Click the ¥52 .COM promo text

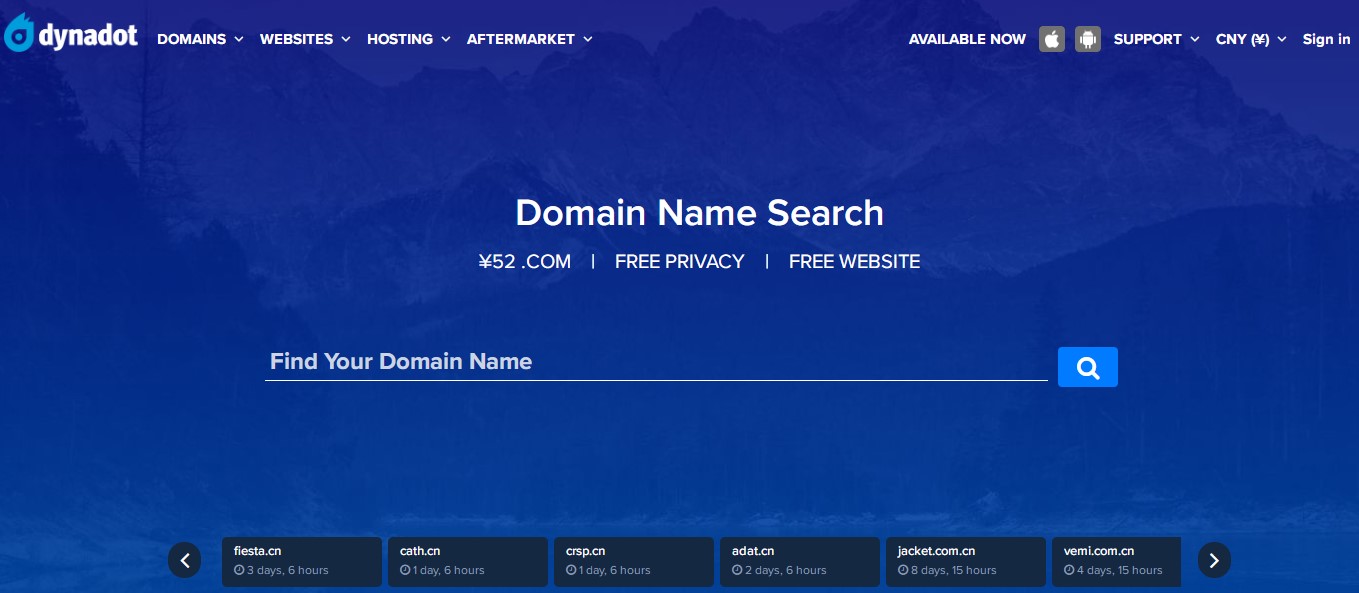point(525,262)
